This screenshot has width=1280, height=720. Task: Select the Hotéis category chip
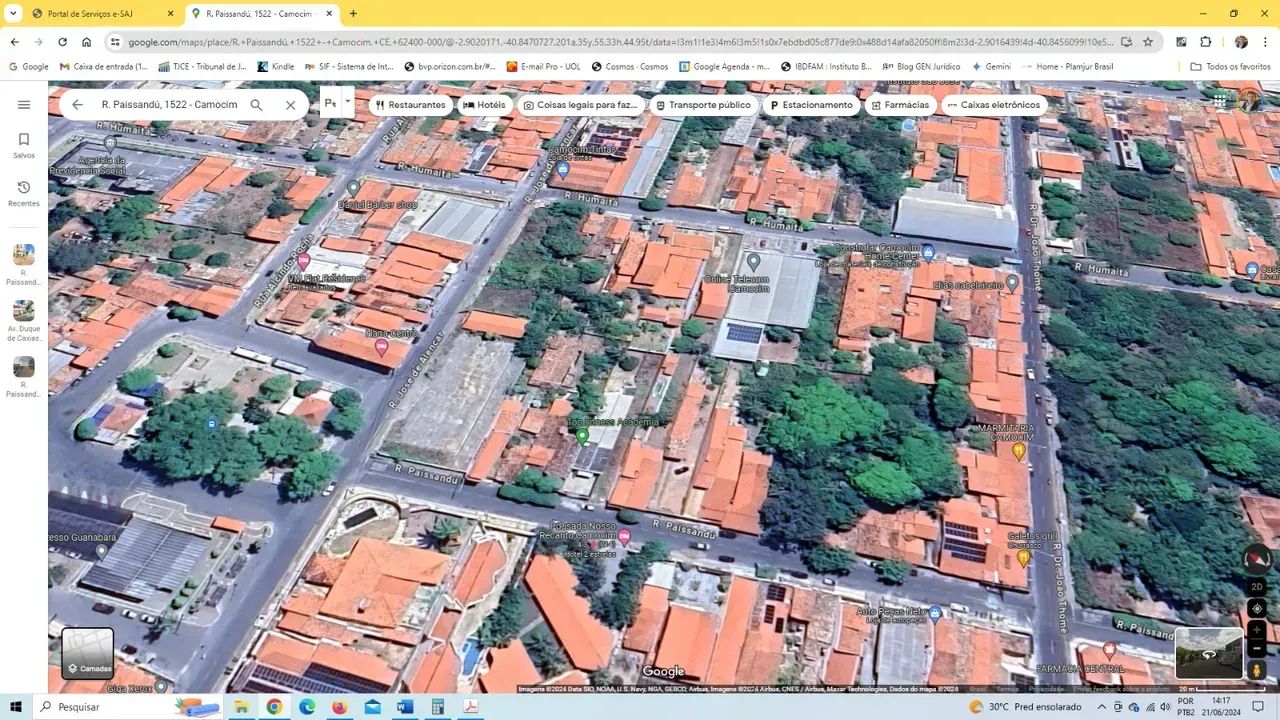point(485,105)
